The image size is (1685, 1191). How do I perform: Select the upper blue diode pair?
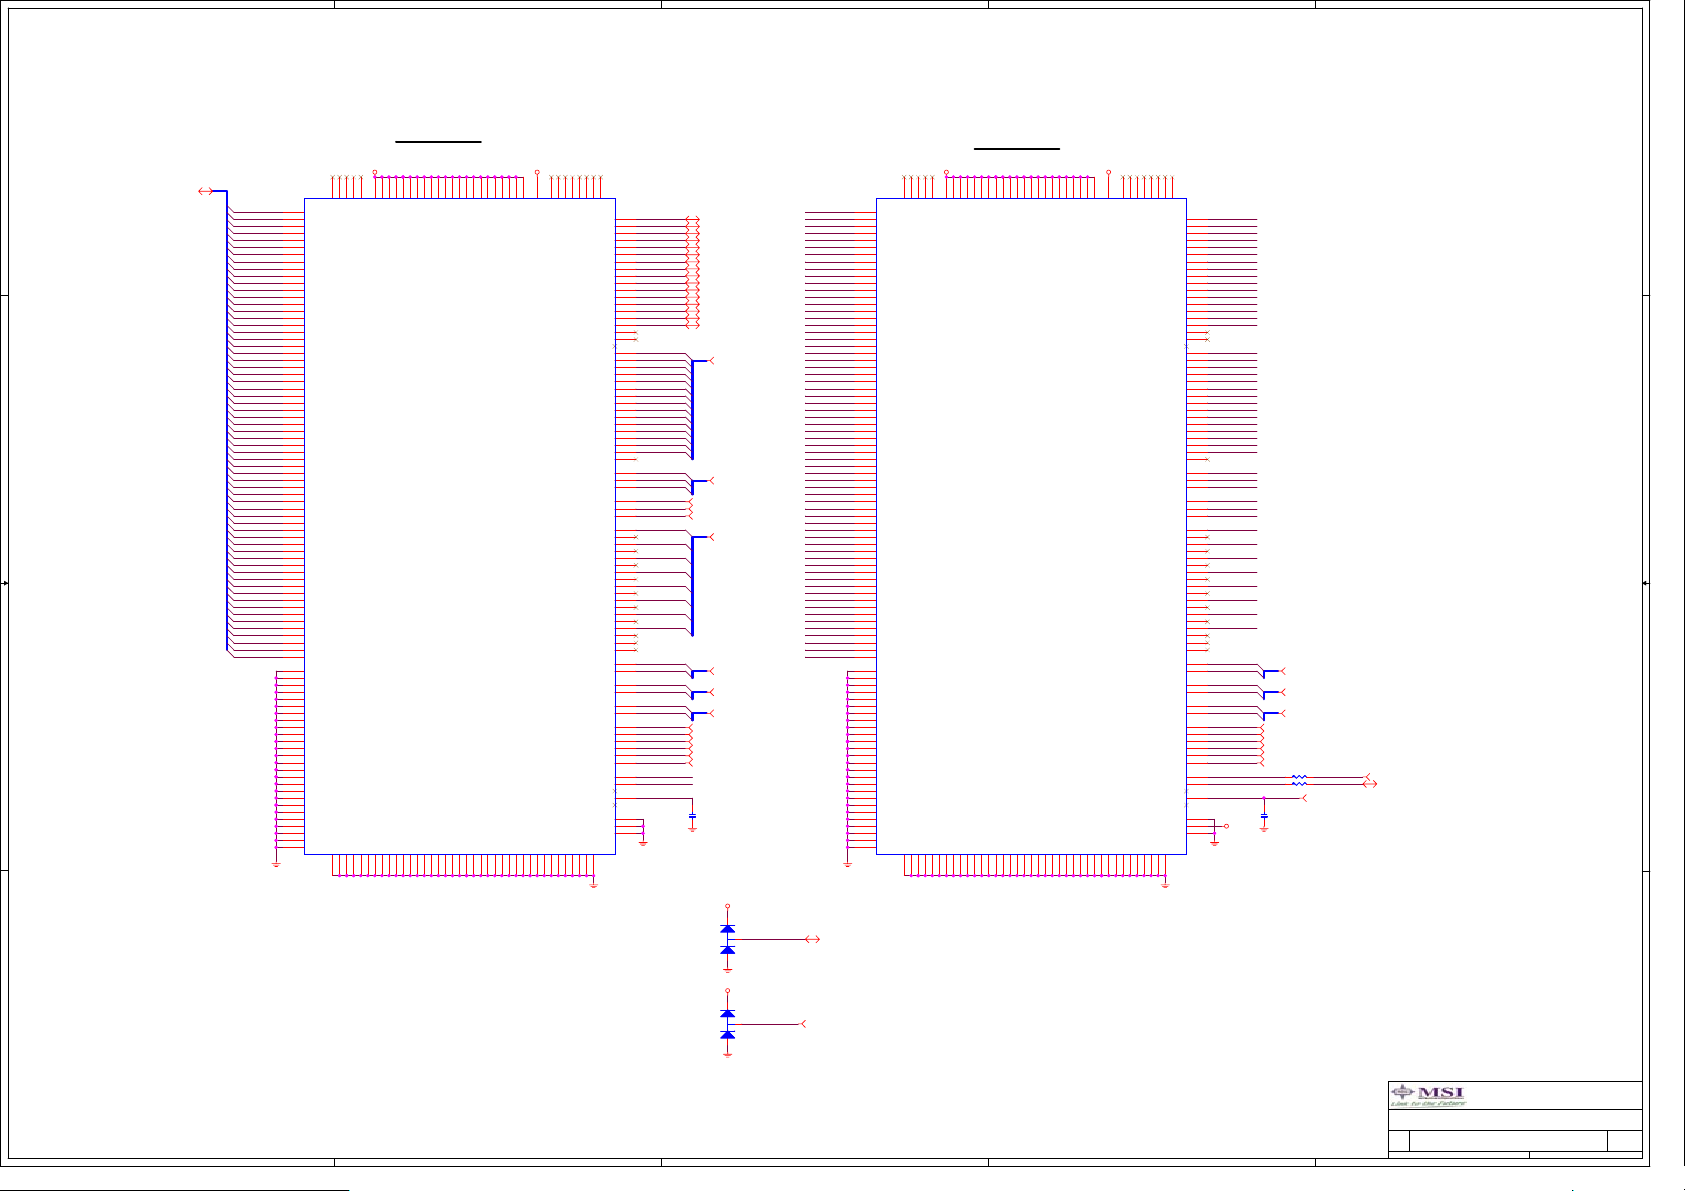pos(727,939)
